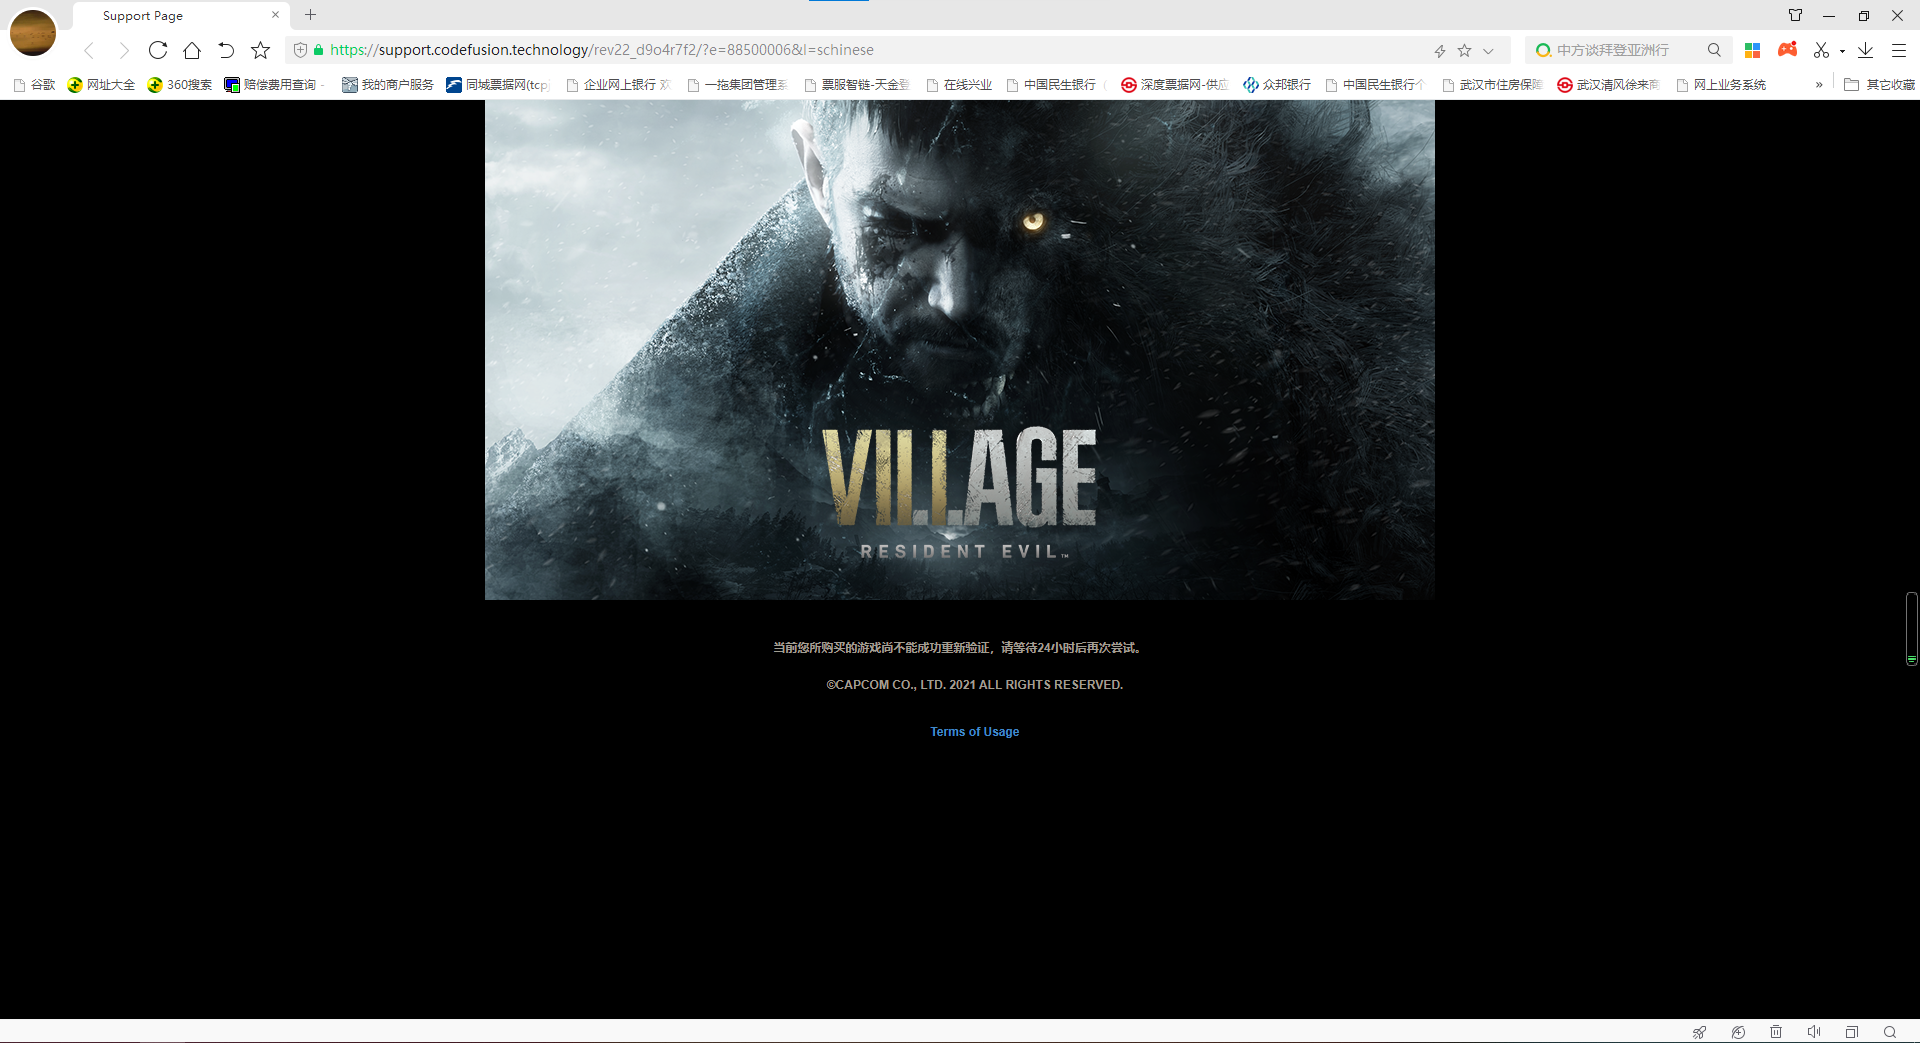The image size is (1920, 1043).
Task: Open the 中国民生银行个 bookmark
Action: tap(1375, 85)
